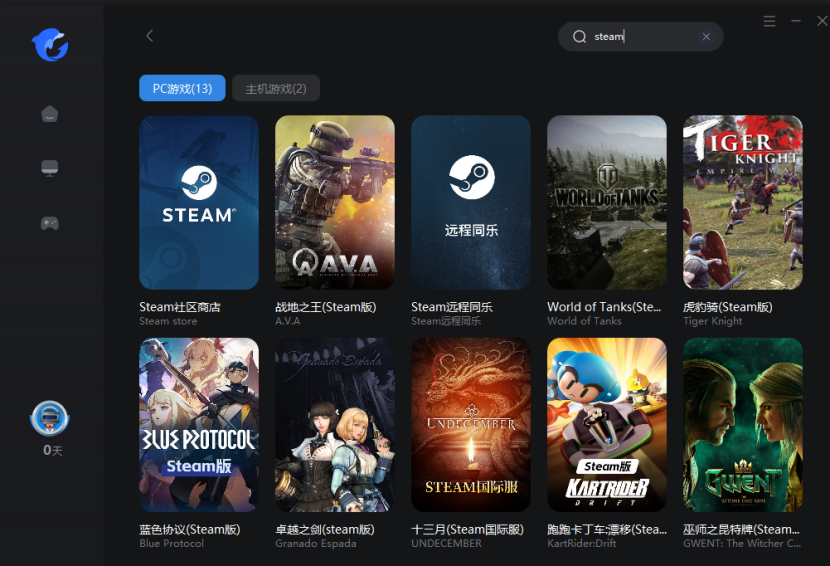
Task: Click the World of Tanks(Ste... title
Action: 604,307
